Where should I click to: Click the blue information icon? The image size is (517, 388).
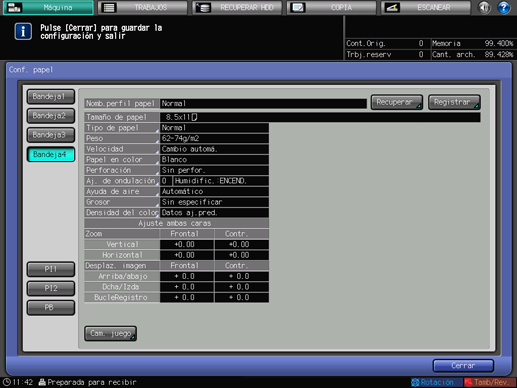pyautogui.click(x=23, y=32)
